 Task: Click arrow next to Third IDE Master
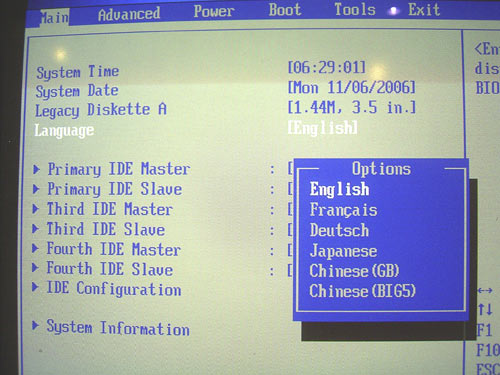point(36,209)
